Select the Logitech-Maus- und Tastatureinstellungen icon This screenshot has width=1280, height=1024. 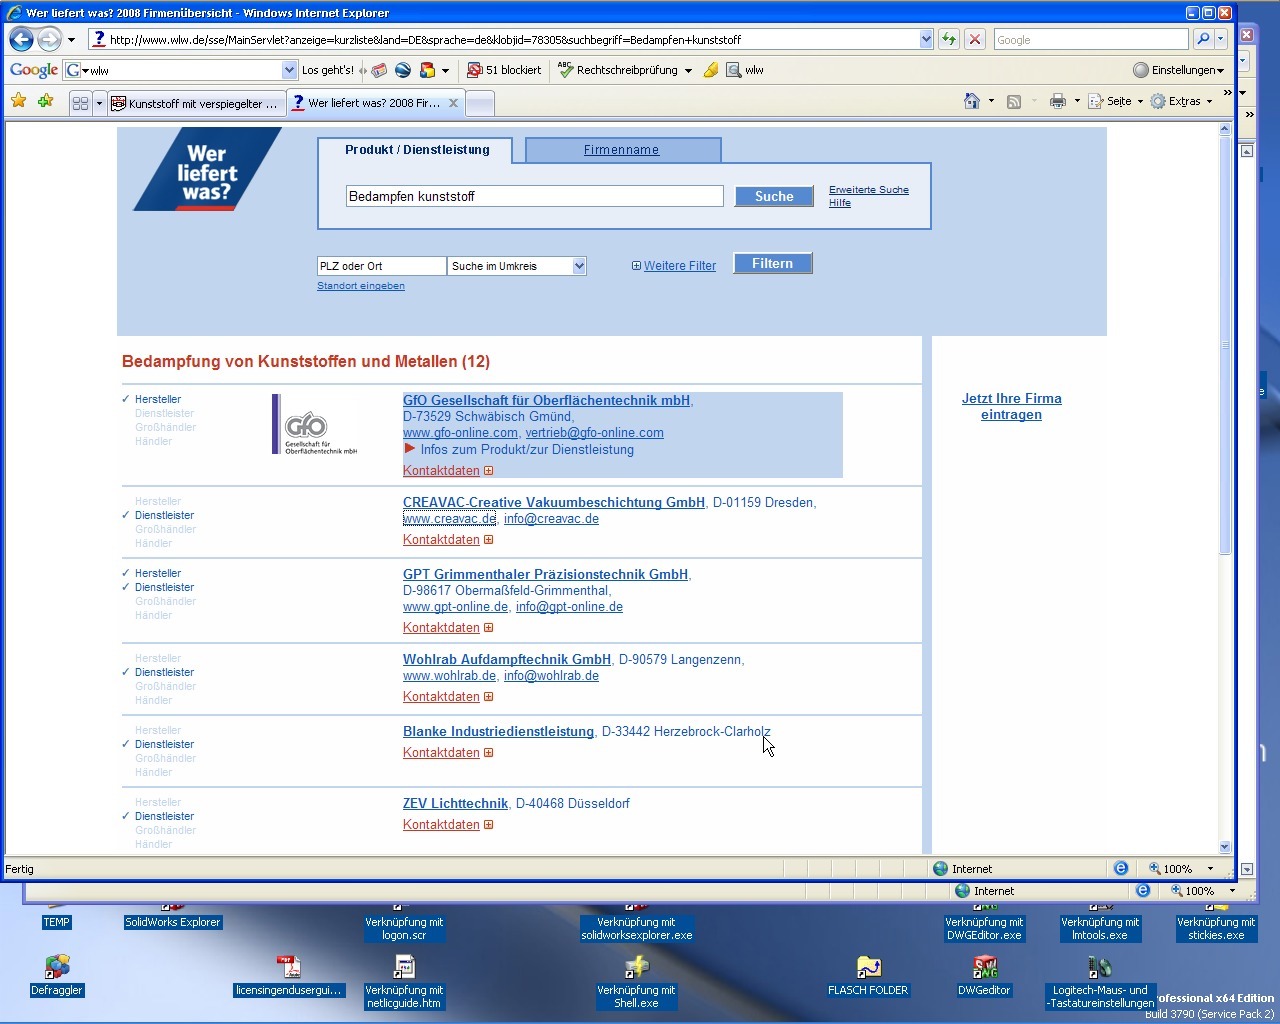tap(1100, 982)
